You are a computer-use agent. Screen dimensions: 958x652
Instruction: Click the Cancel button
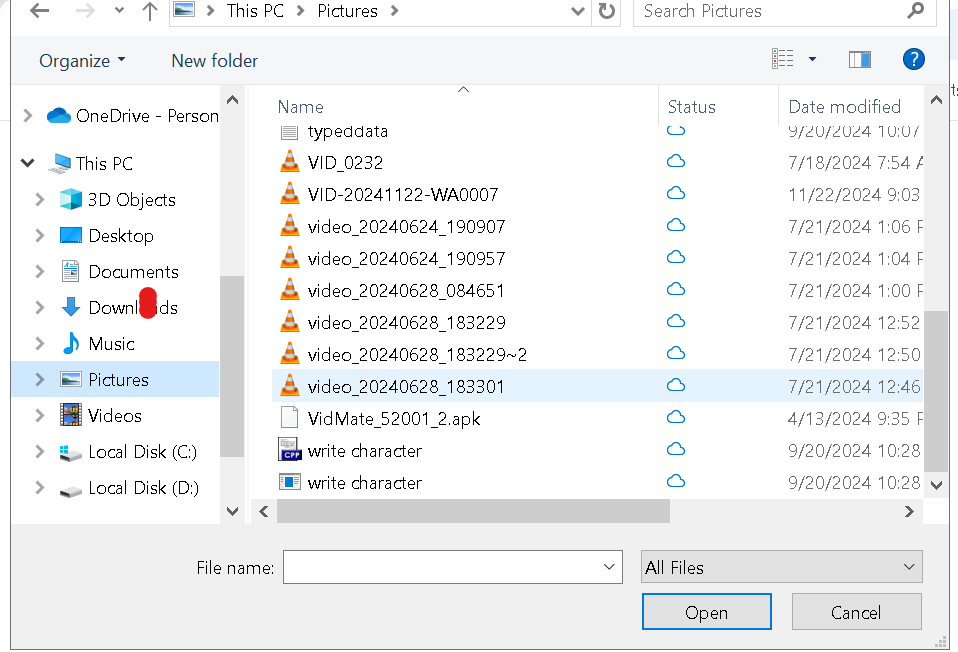[856, 612]
